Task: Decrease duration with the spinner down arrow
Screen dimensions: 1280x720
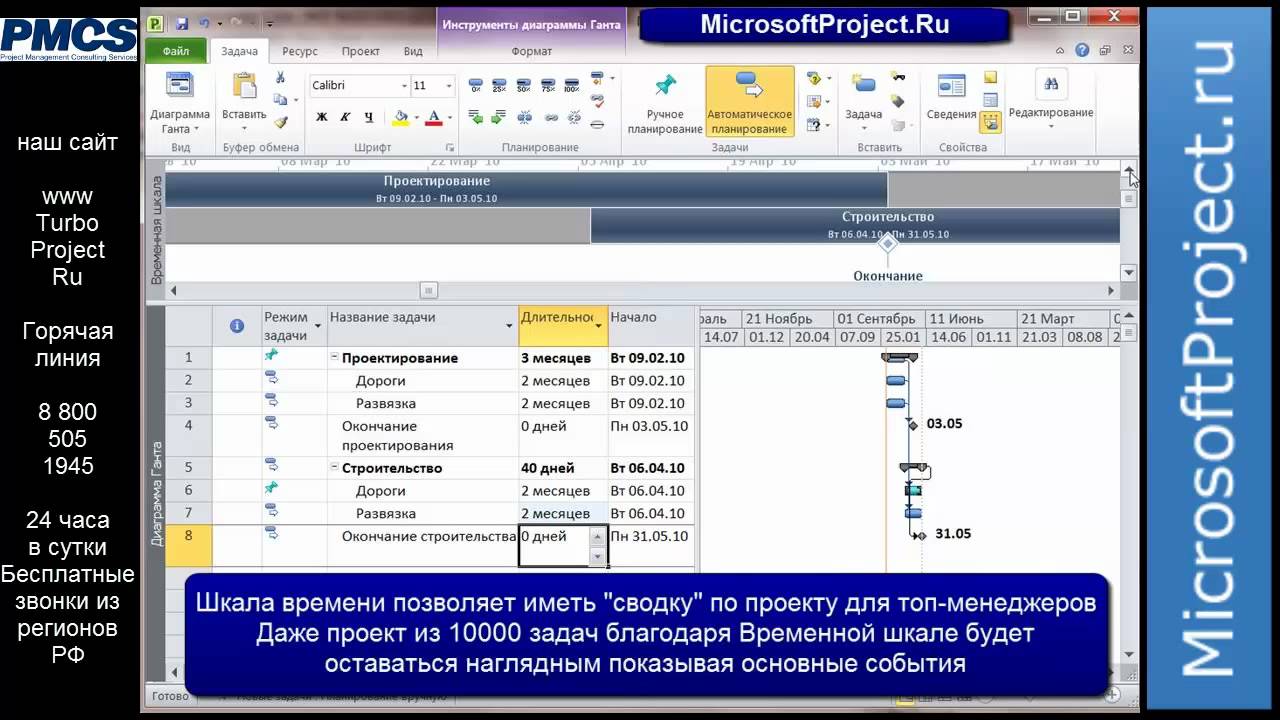Action: coord(598,556)
